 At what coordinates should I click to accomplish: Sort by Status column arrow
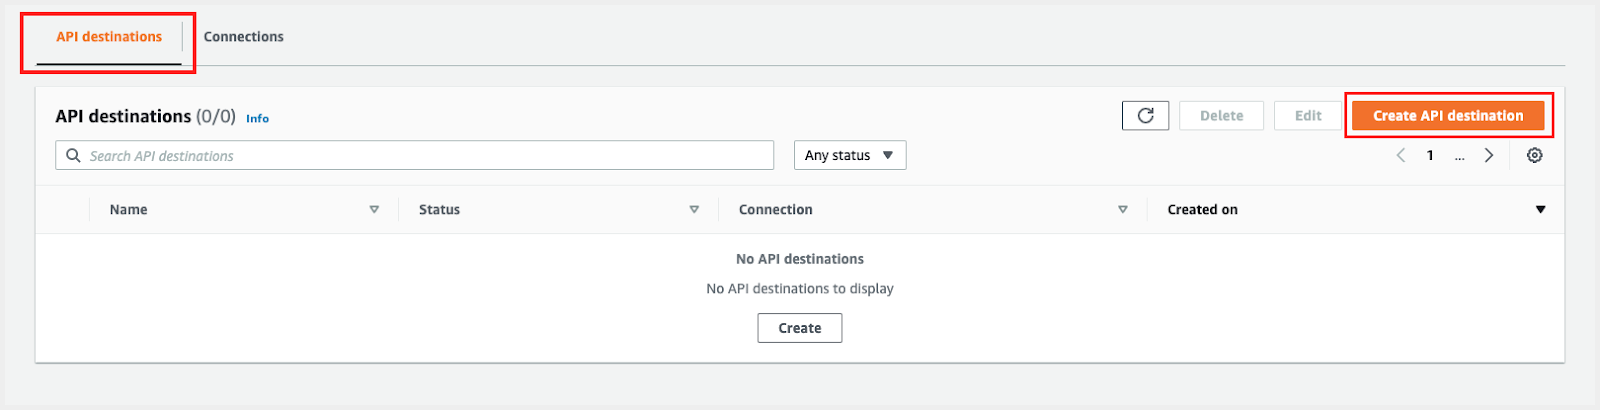[x=694, y=210]
